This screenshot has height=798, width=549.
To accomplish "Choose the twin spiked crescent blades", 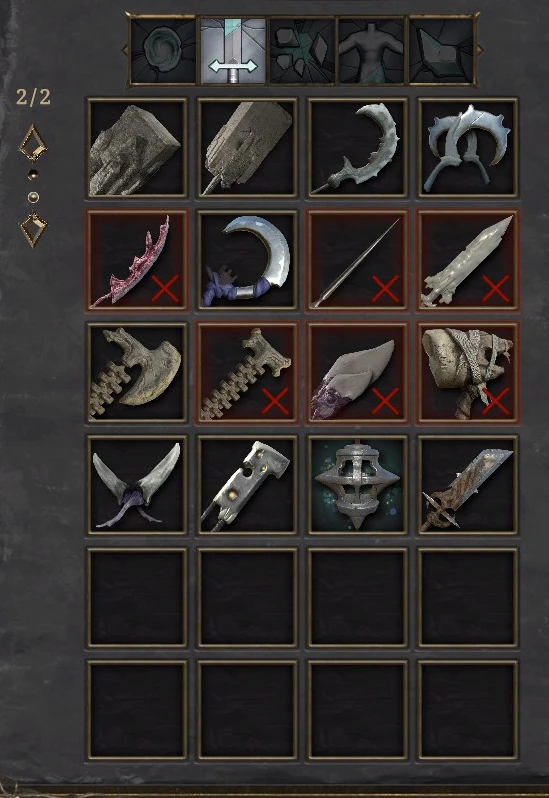I will 468,148.
